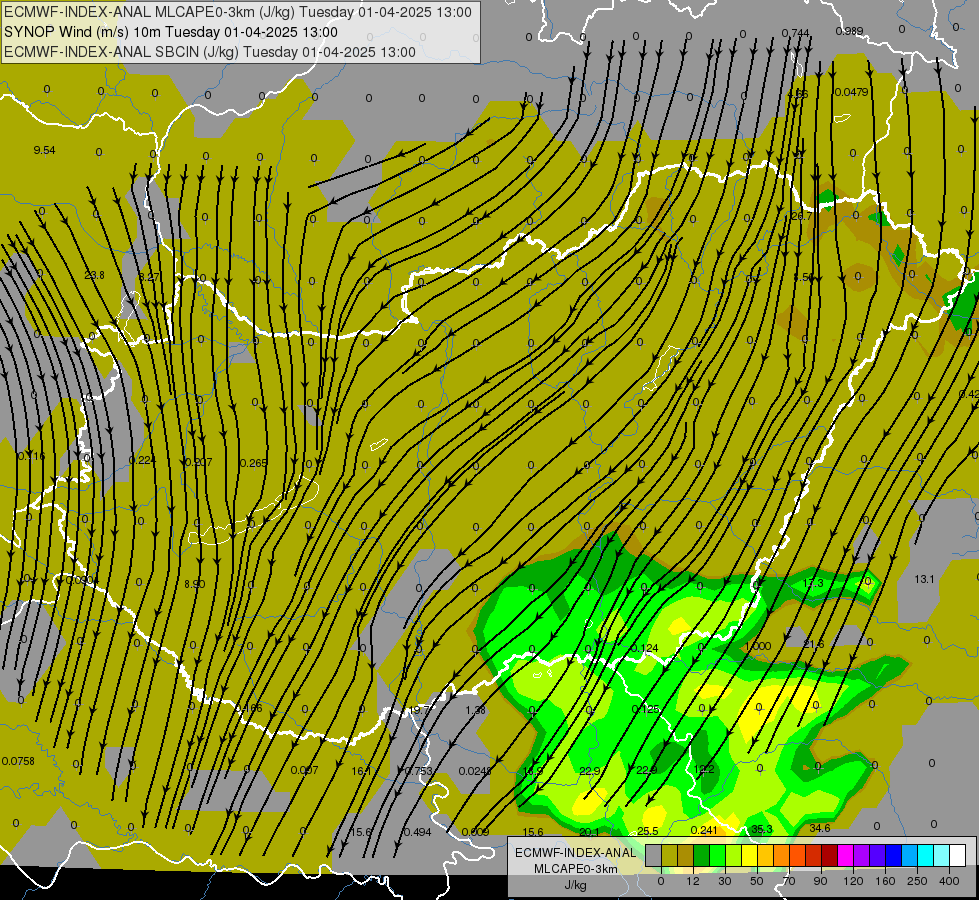Click the map value 0.753

pyautogui.click(x=418, y=771)
